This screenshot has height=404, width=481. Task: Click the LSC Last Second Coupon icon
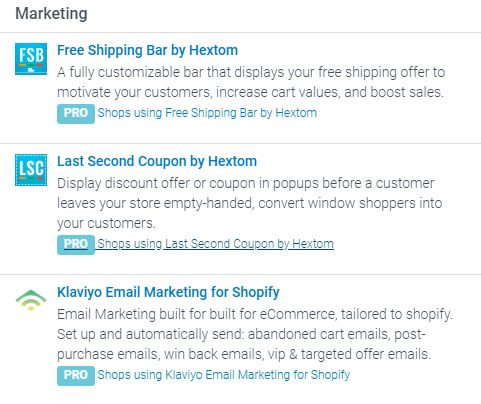(31, 170)
